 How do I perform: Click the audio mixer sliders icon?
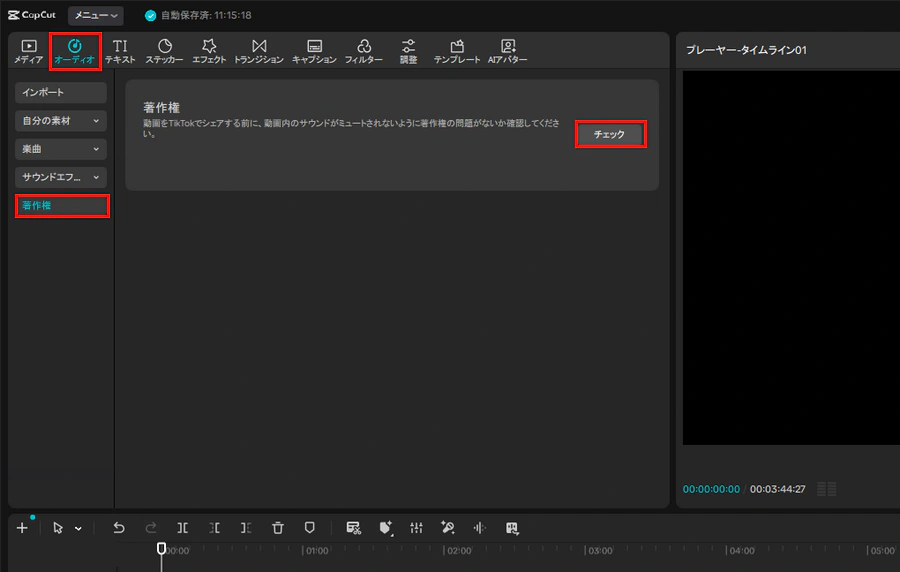click(417, 528)
